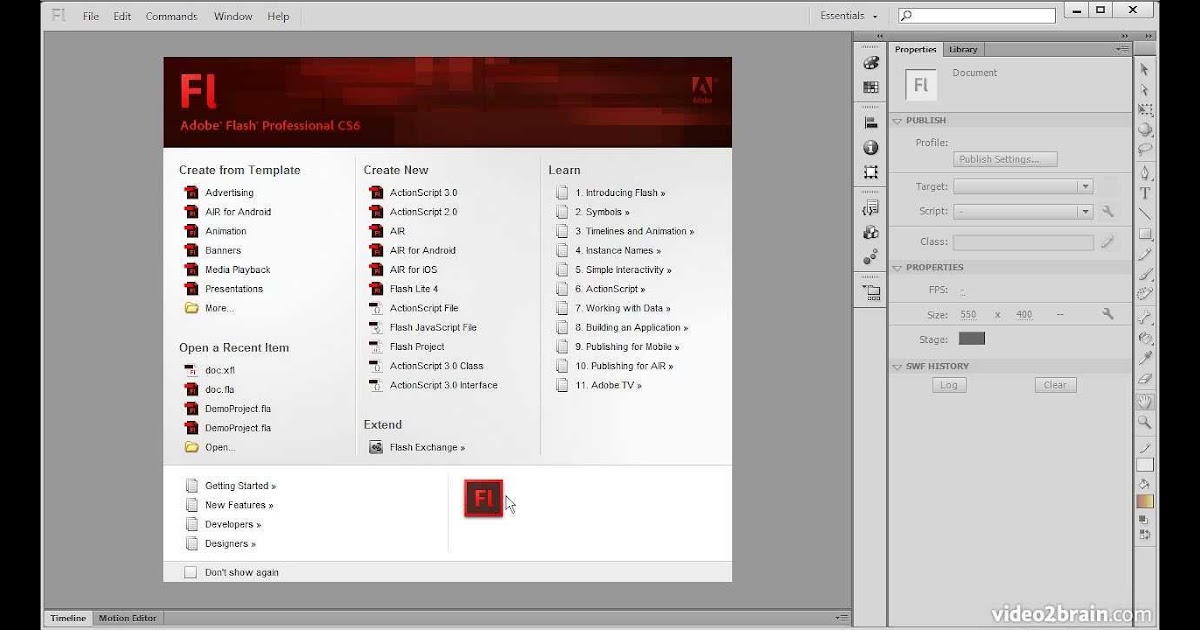The image size is (1200, 630).
Task: Open the Align panel icon
Action: (871, 123)
